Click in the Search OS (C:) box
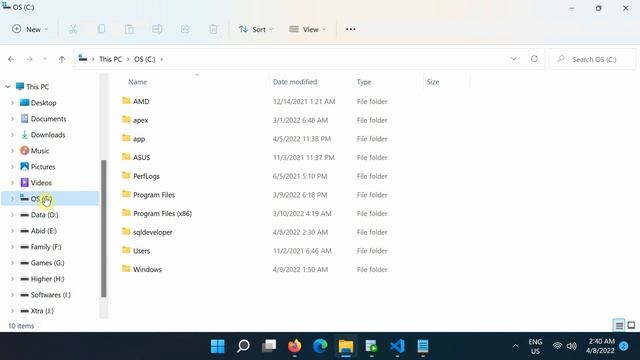This screenshot has height=360, width=640. coord(593,59)
